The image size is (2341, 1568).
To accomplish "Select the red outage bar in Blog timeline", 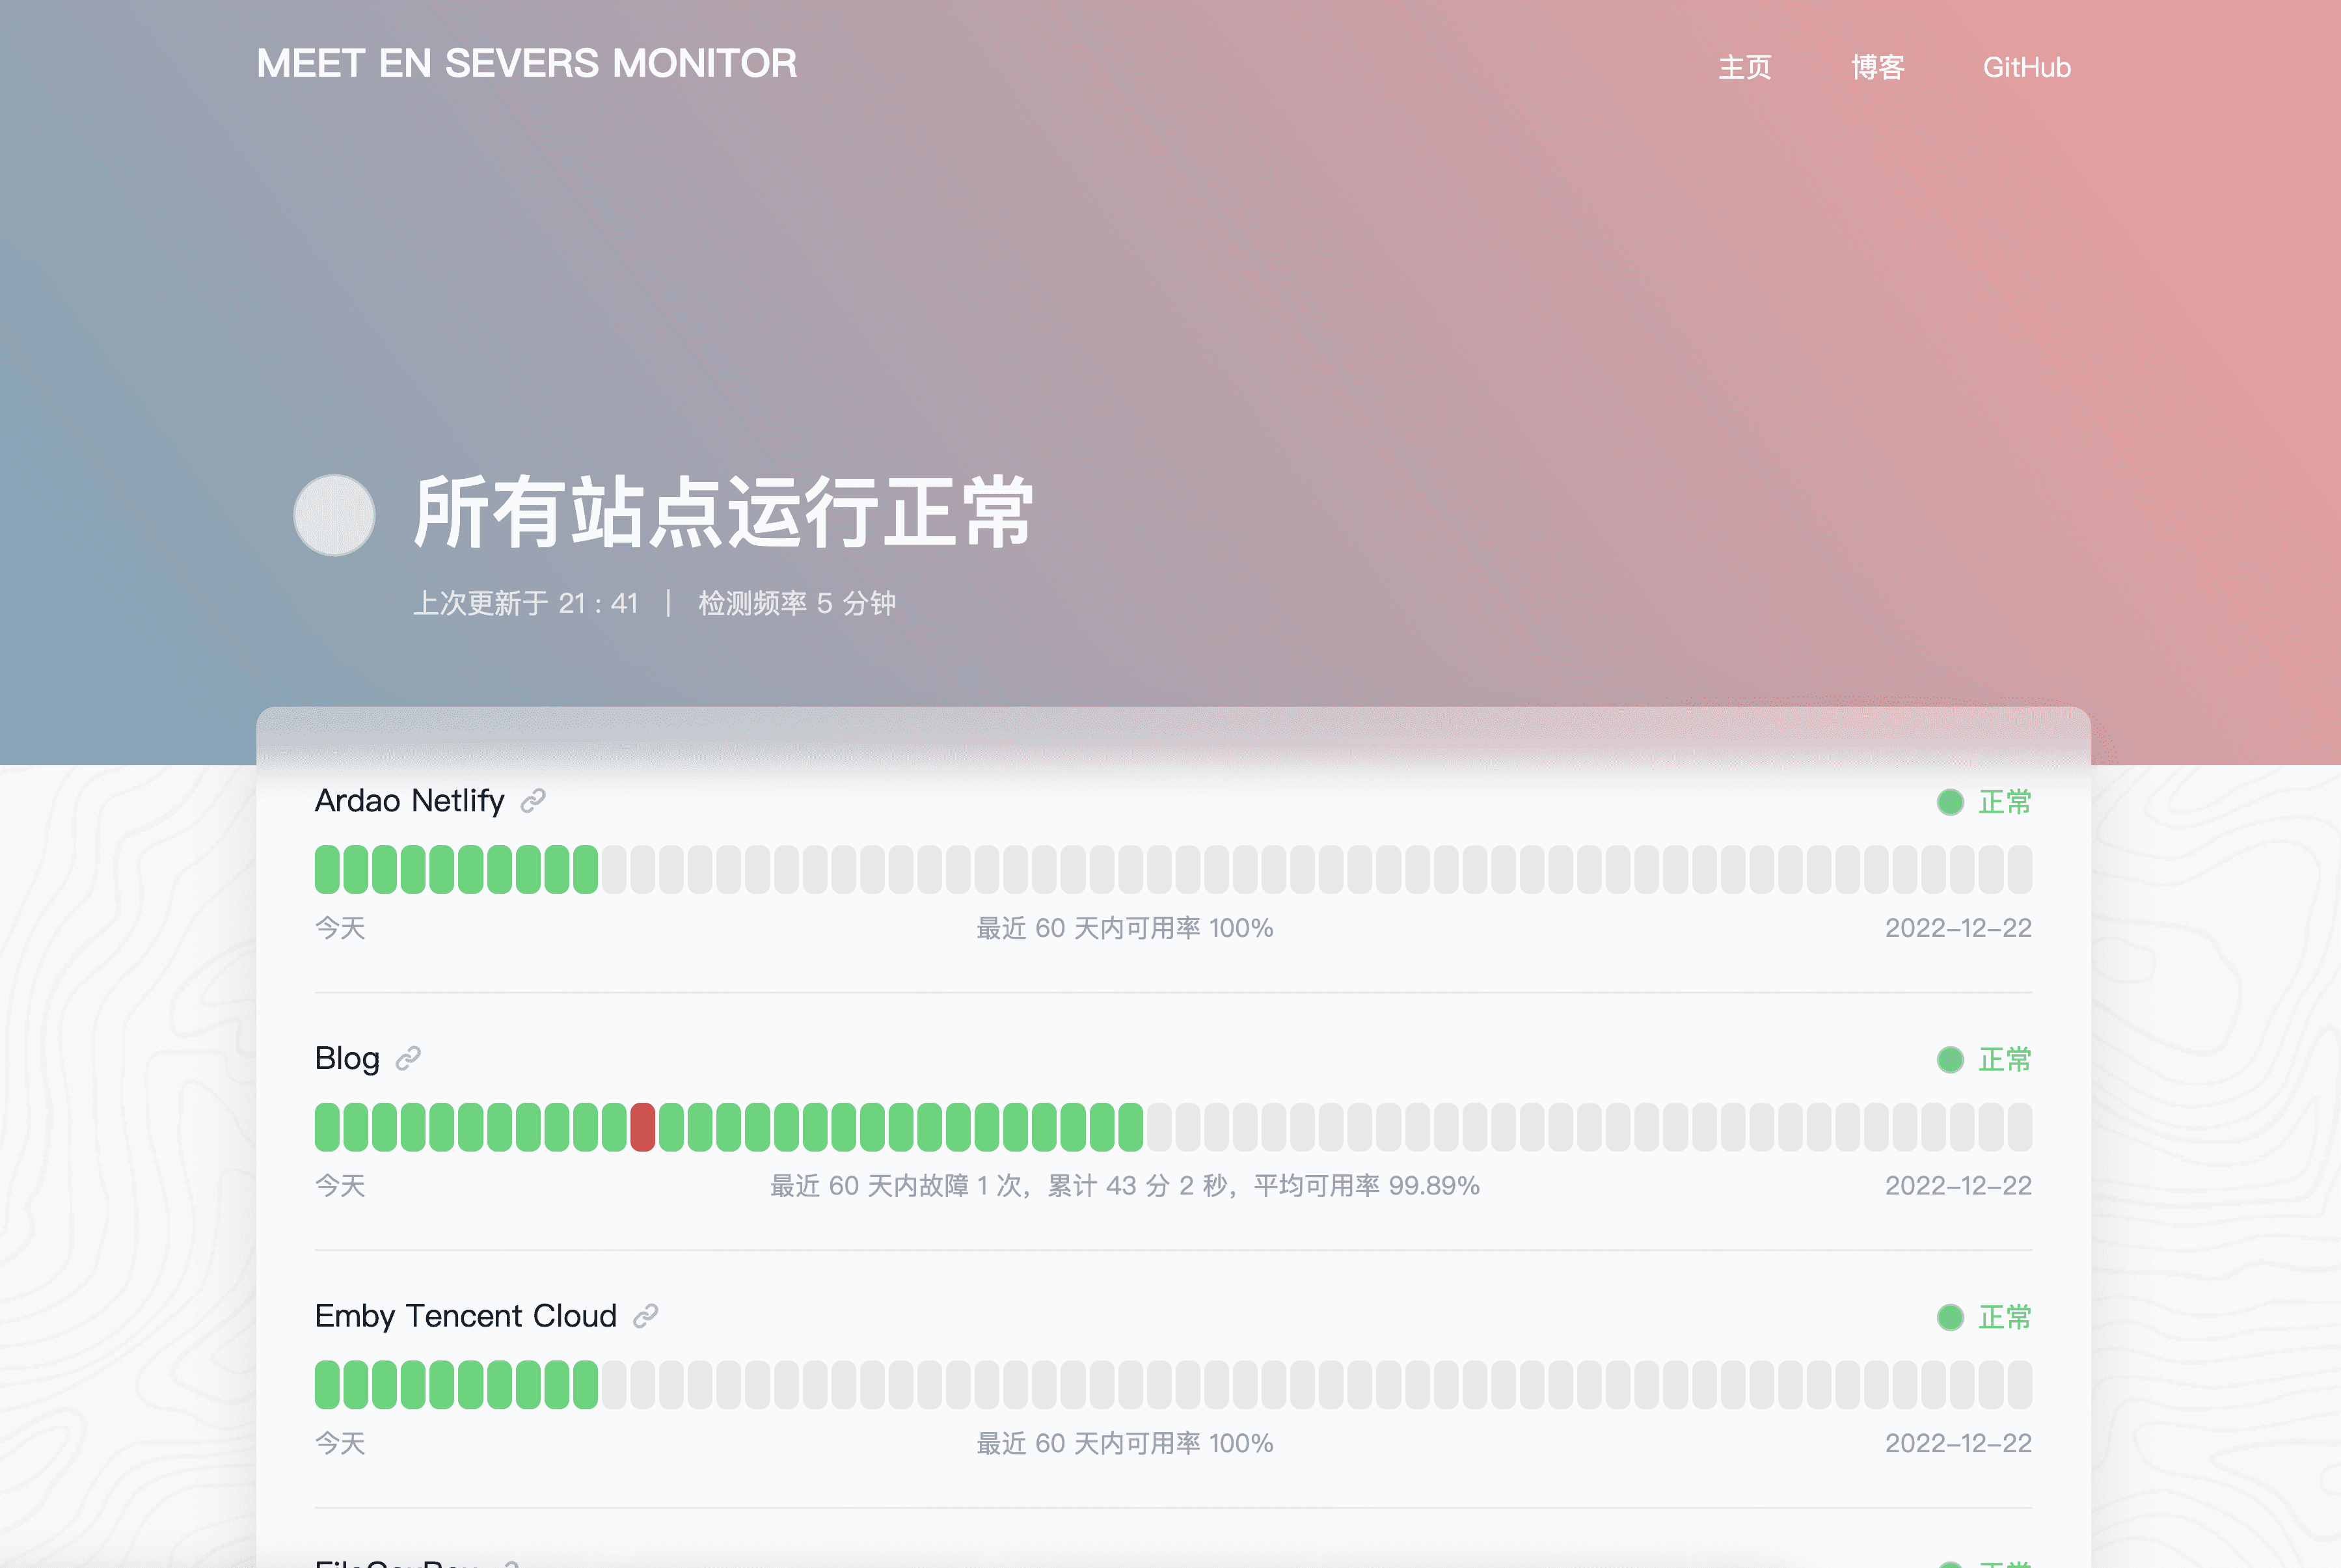I will click(x=643, y=1127).
